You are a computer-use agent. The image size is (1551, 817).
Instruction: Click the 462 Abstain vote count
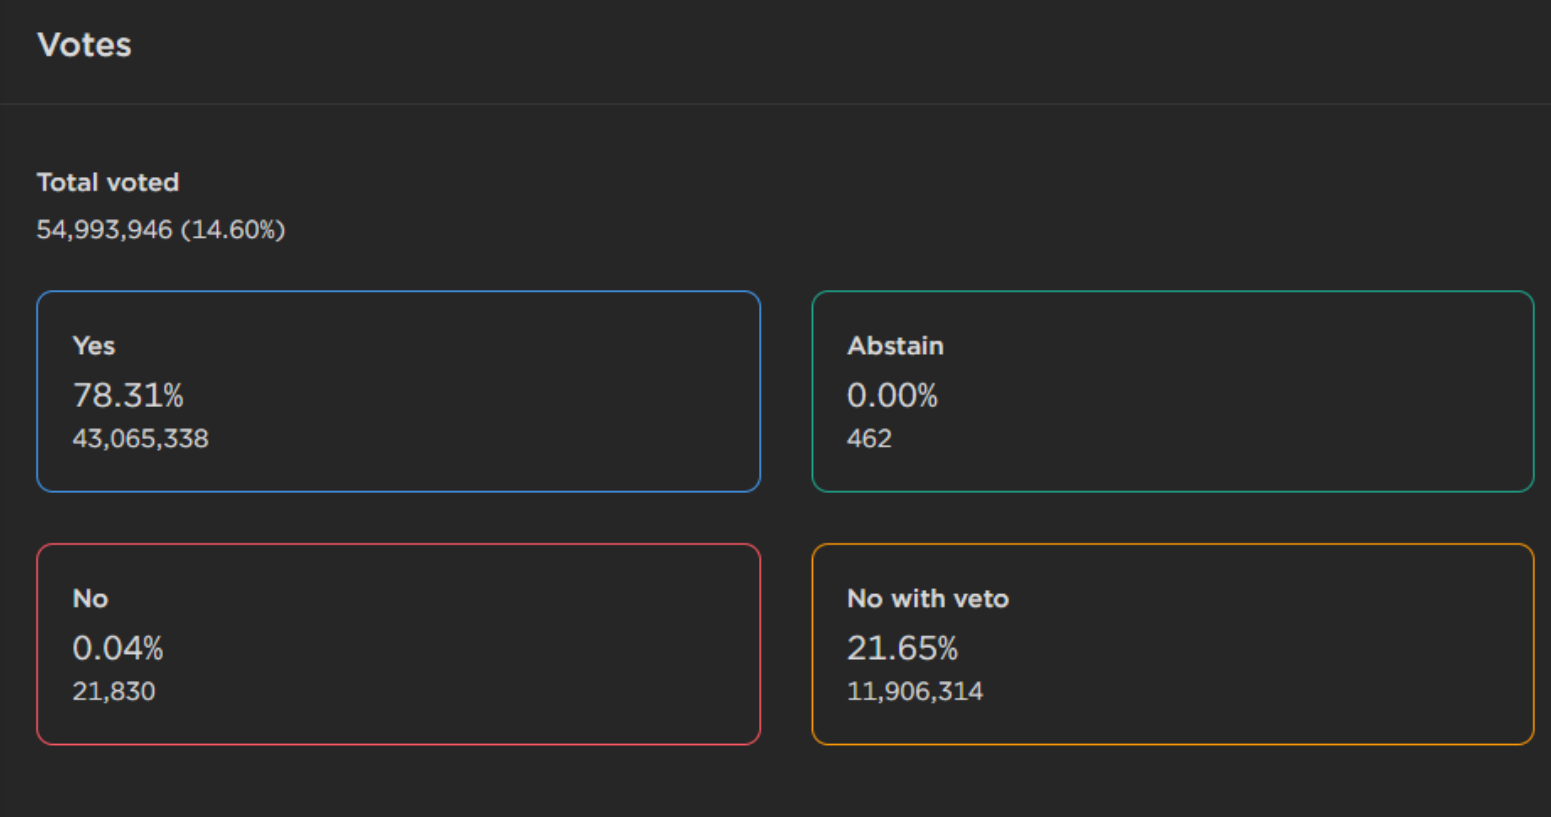[x=869, y=439]
